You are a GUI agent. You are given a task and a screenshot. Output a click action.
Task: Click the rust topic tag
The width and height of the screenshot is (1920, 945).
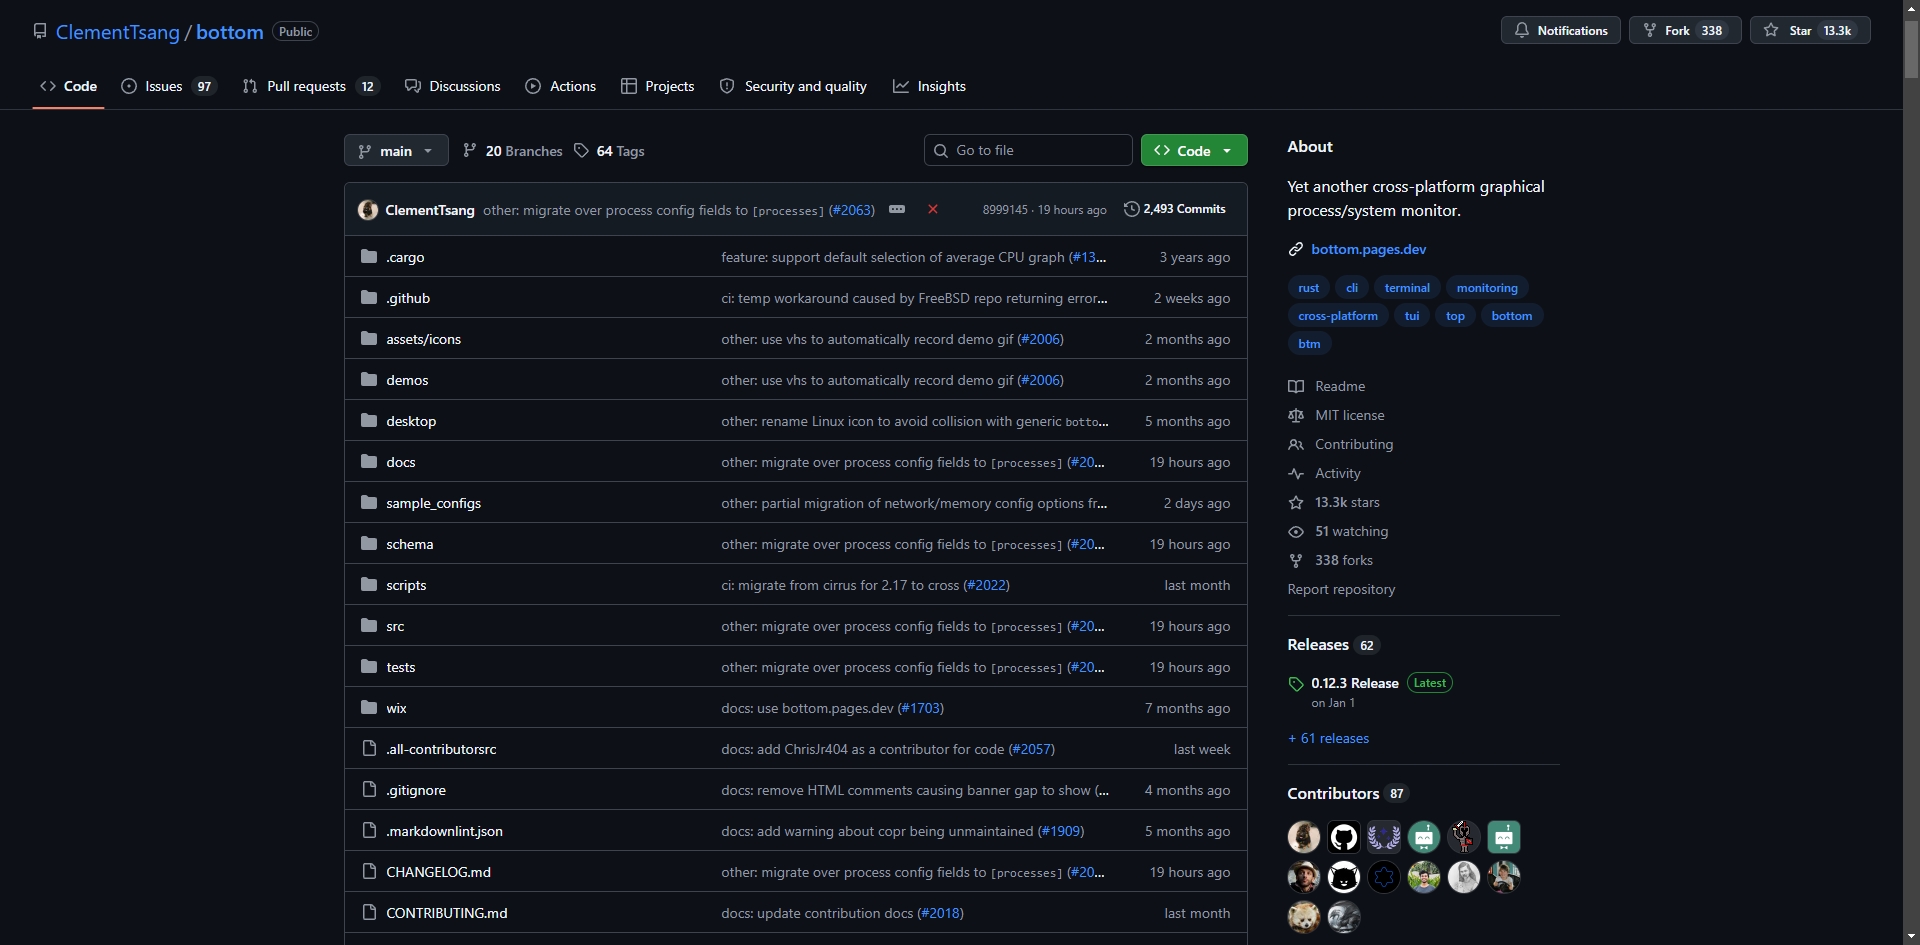(x=1308, y=288)
